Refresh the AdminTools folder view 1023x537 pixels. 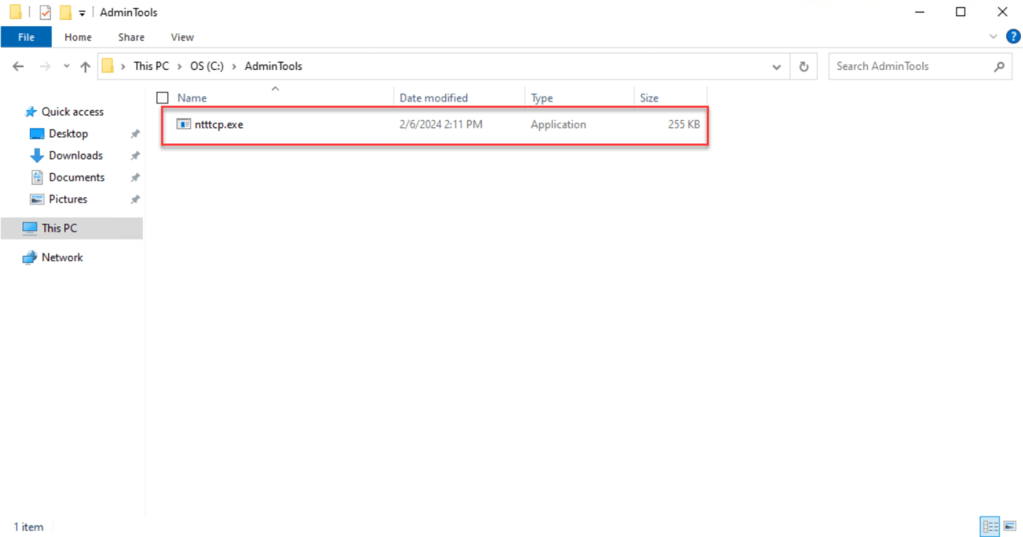[804, 66]
